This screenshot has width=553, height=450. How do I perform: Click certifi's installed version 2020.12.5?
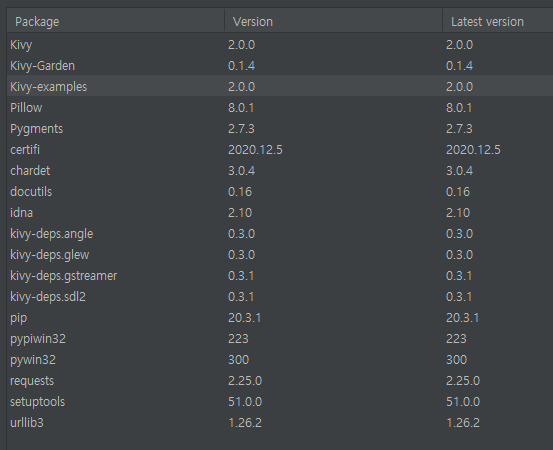click(255, 150)
